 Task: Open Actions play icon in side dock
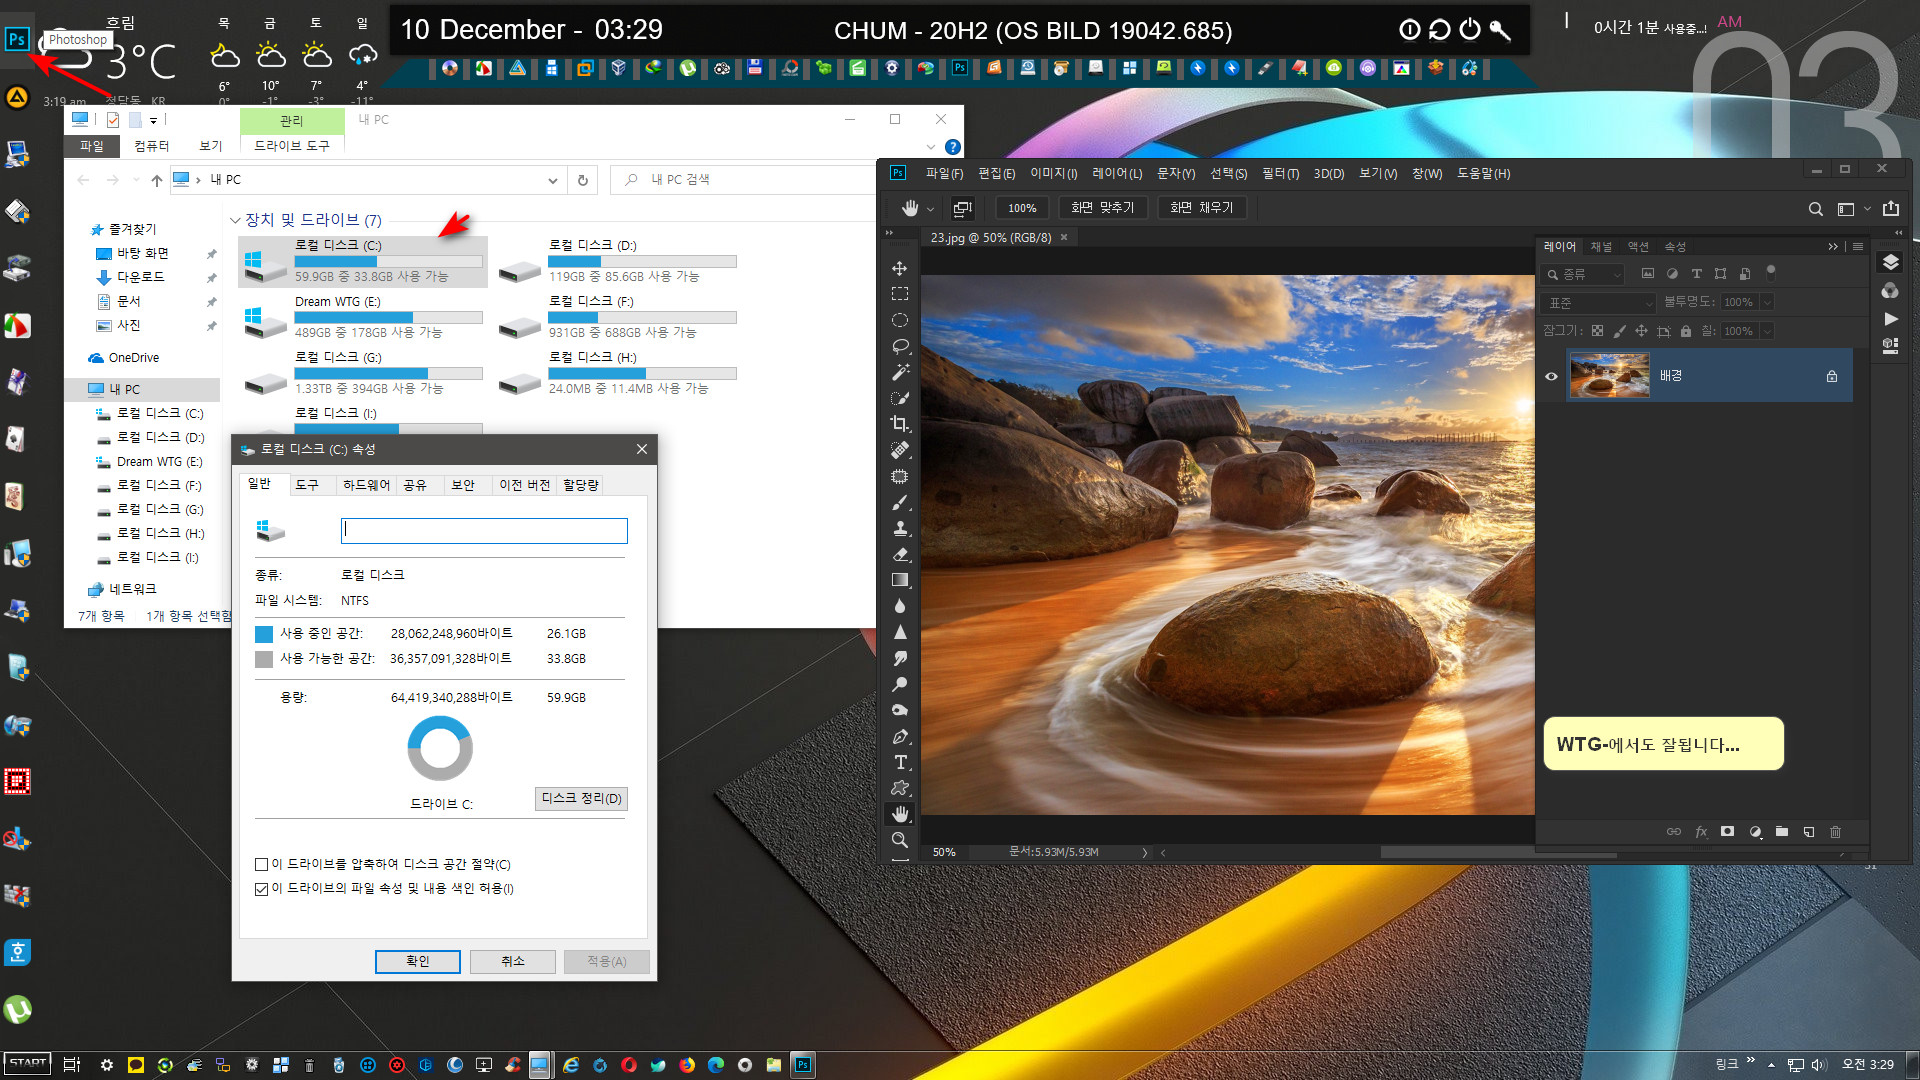[1890, 318]
